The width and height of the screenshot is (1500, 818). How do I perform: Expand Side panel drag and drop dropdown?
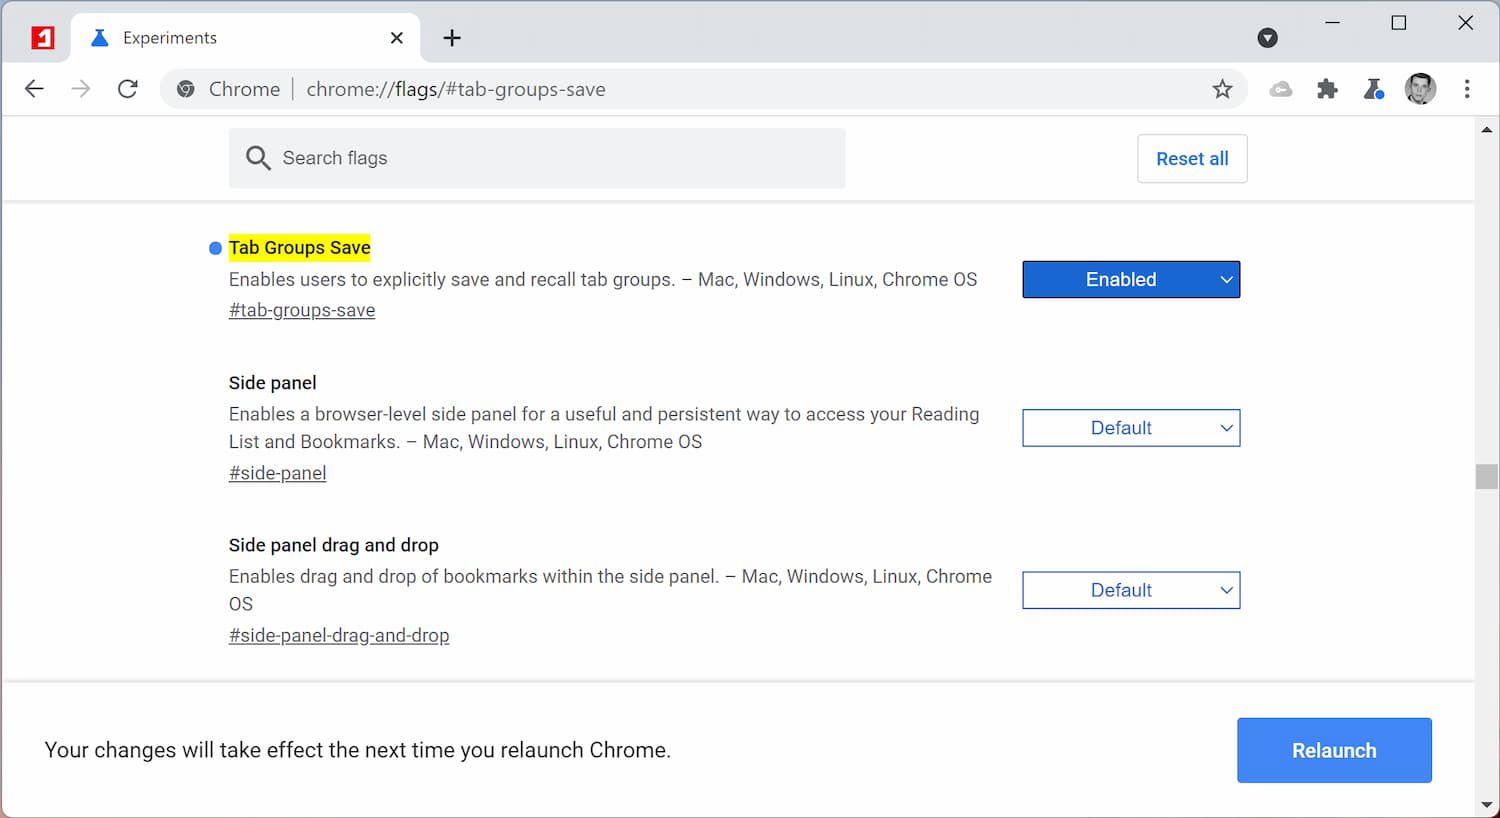[1131, 590]
